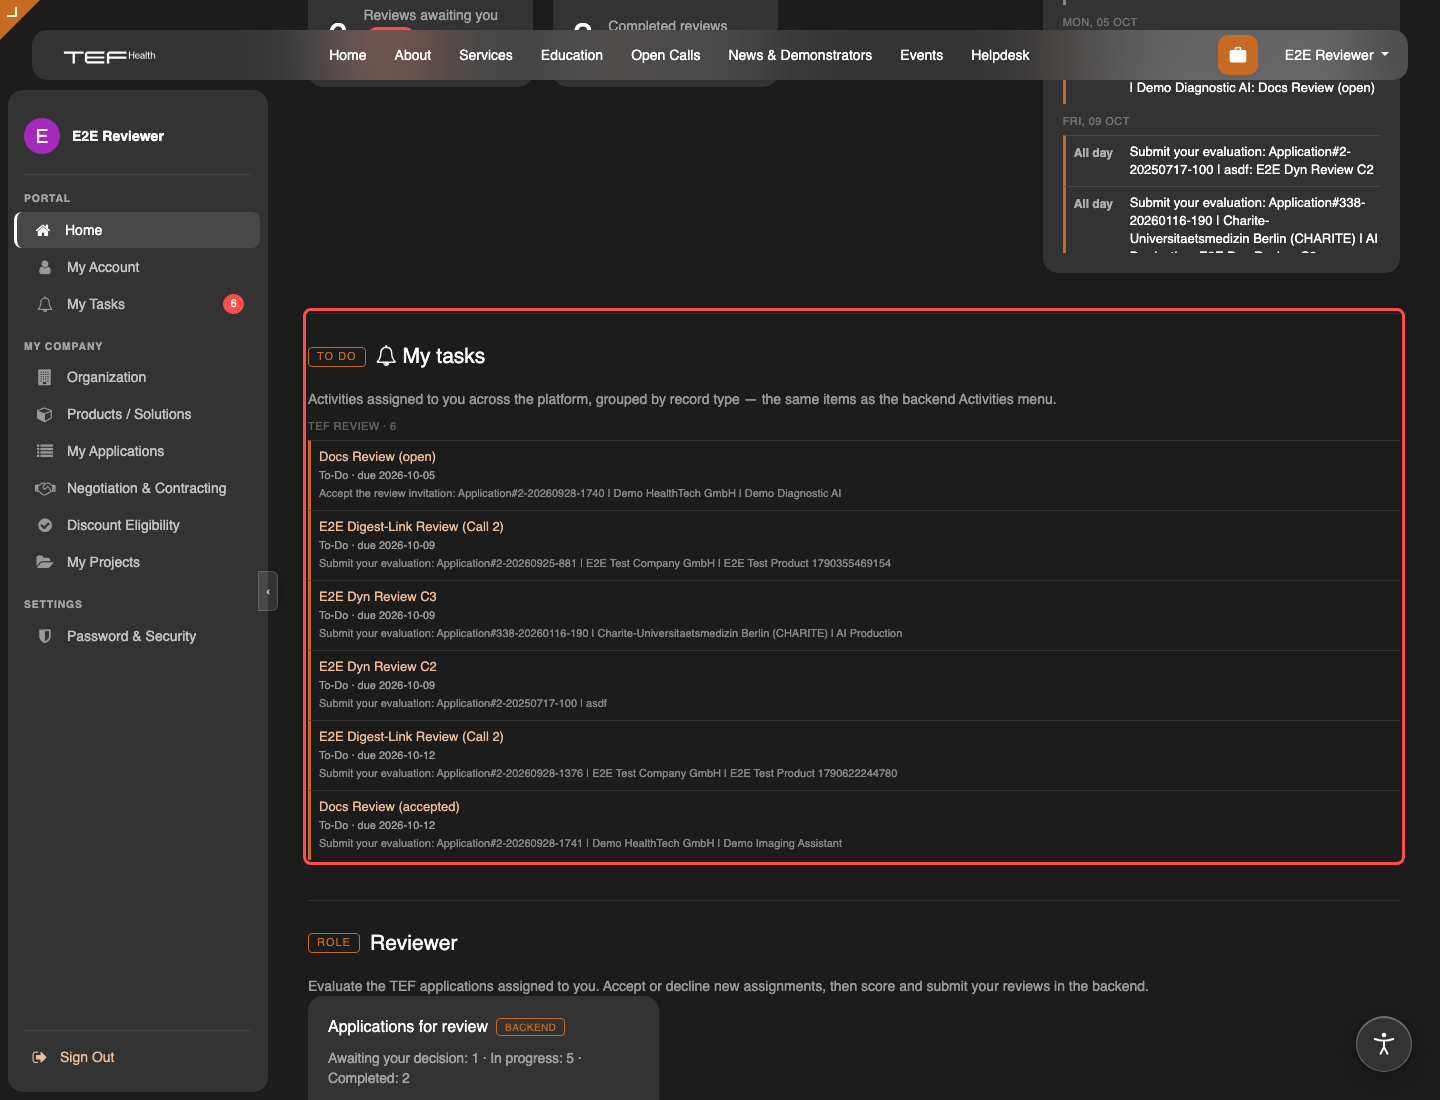Open E2E Digest-Link Review due 2026-10-12
This screenshot has height=1100, width=1440.
854,755
